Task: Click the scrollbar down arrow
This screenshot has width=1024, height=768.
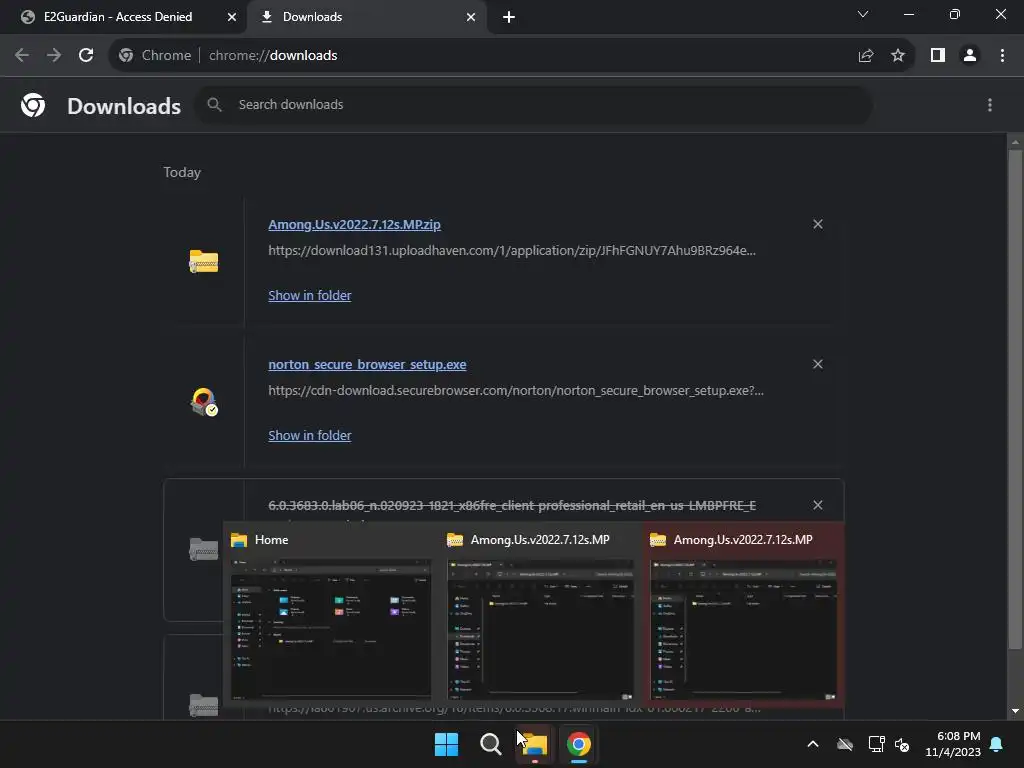Action: [x=1015, y=711]
